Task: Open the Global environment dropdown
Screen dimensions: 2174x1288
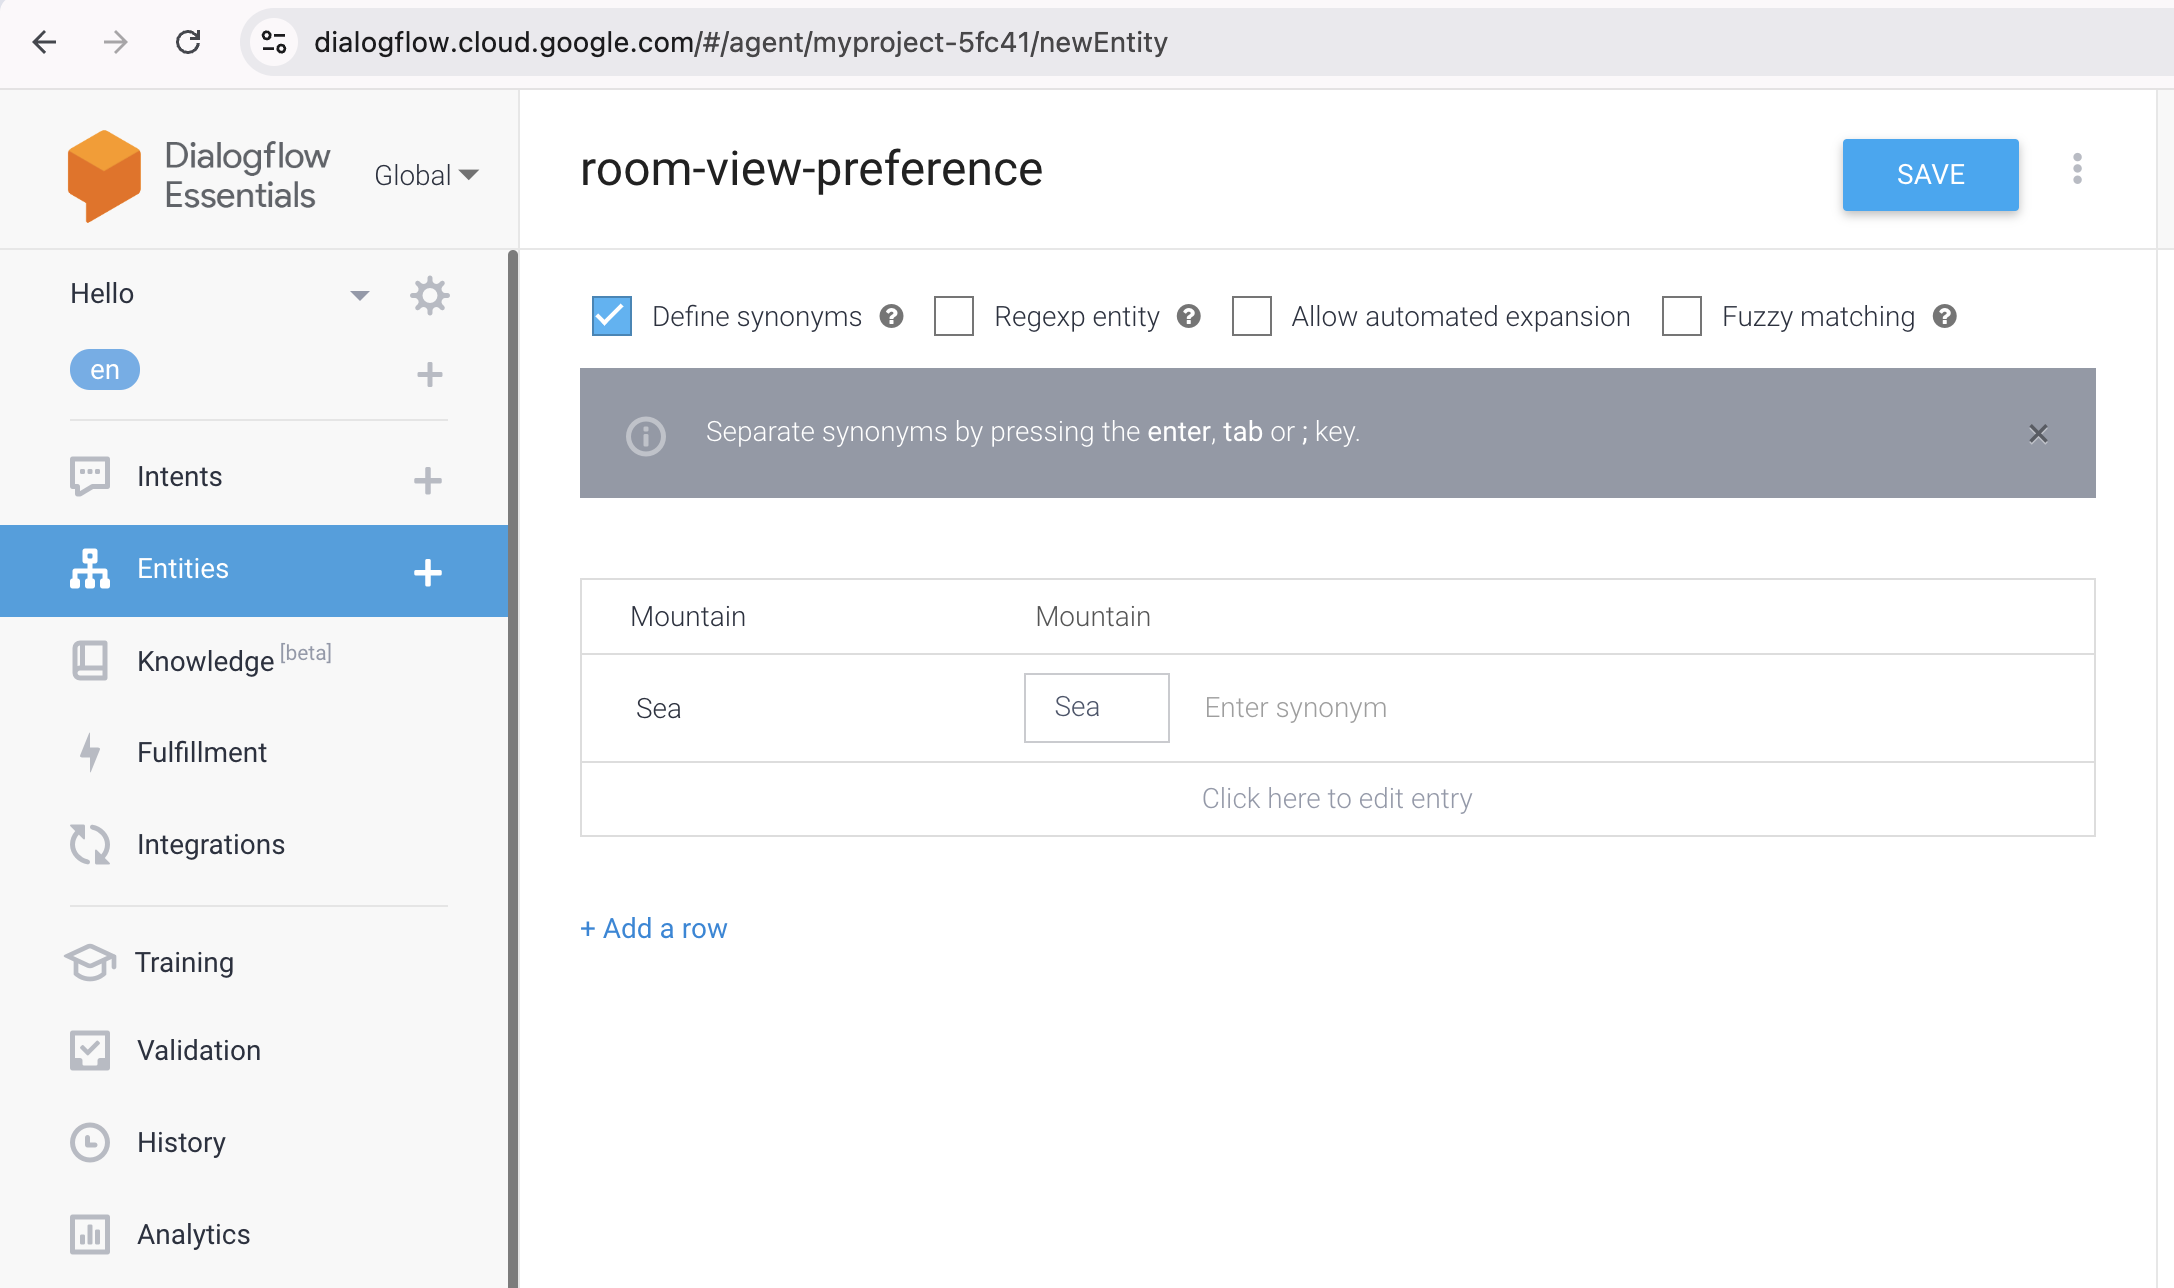Action: 425,175
